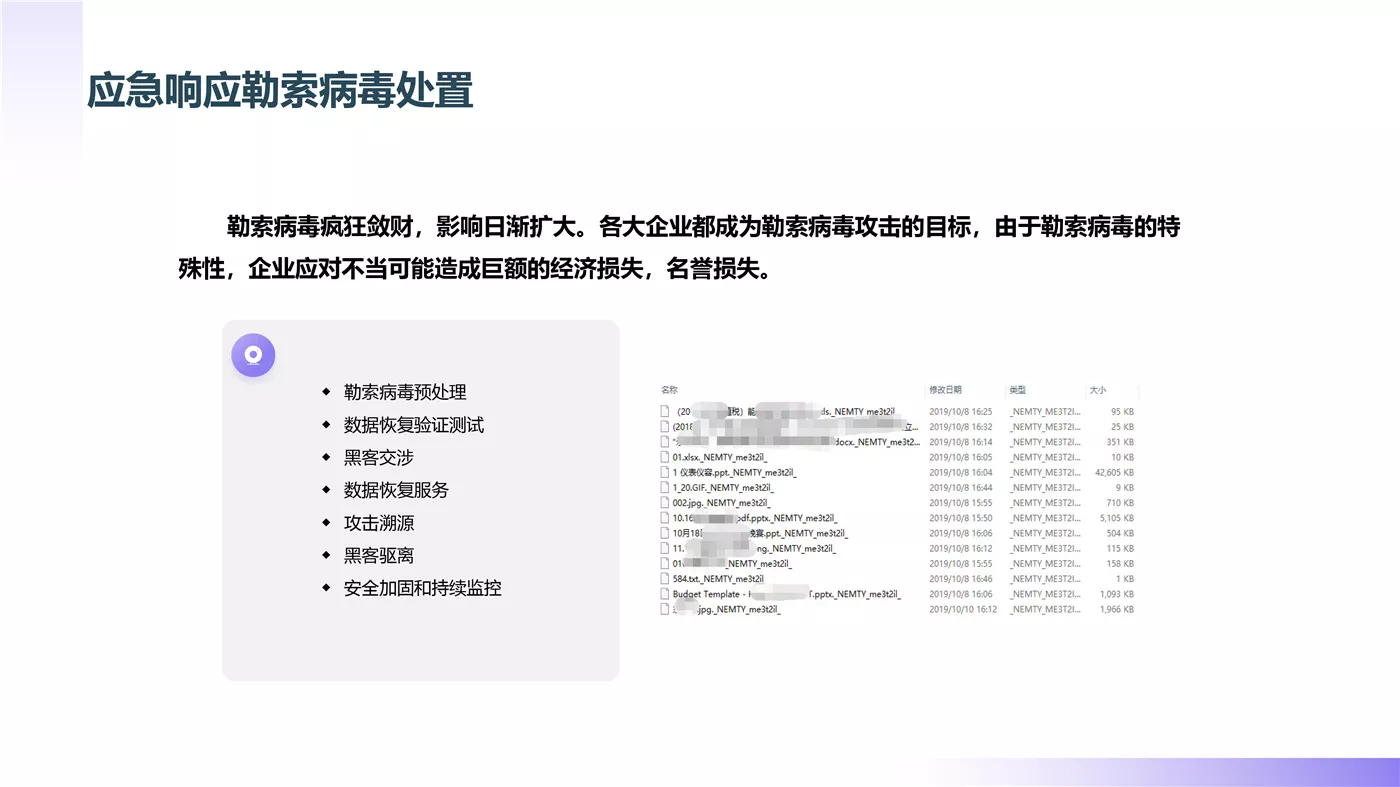This screenshot has width=1400, height=787.
Task: Click file icon beside 584.txt._NEMTY_me3t2il
Action: [664, 578]
